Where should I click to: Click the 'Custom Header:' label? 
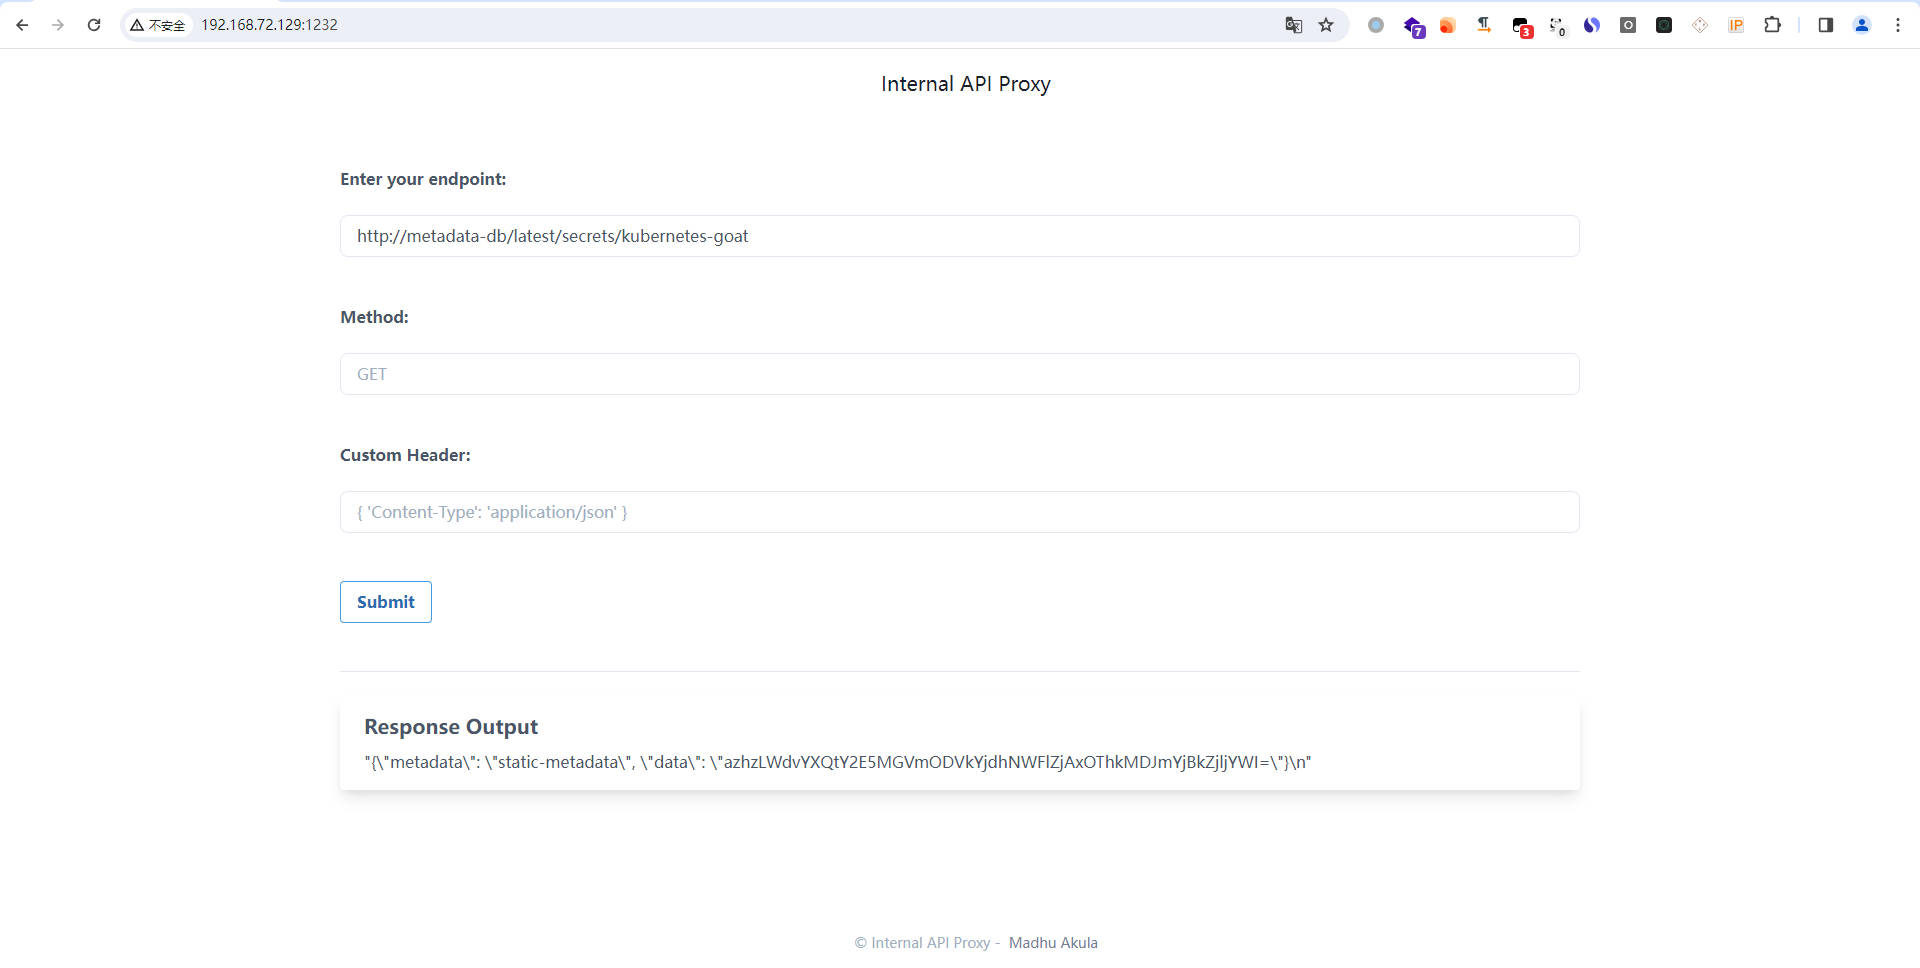pyautogui.click(x=405, y=455)
